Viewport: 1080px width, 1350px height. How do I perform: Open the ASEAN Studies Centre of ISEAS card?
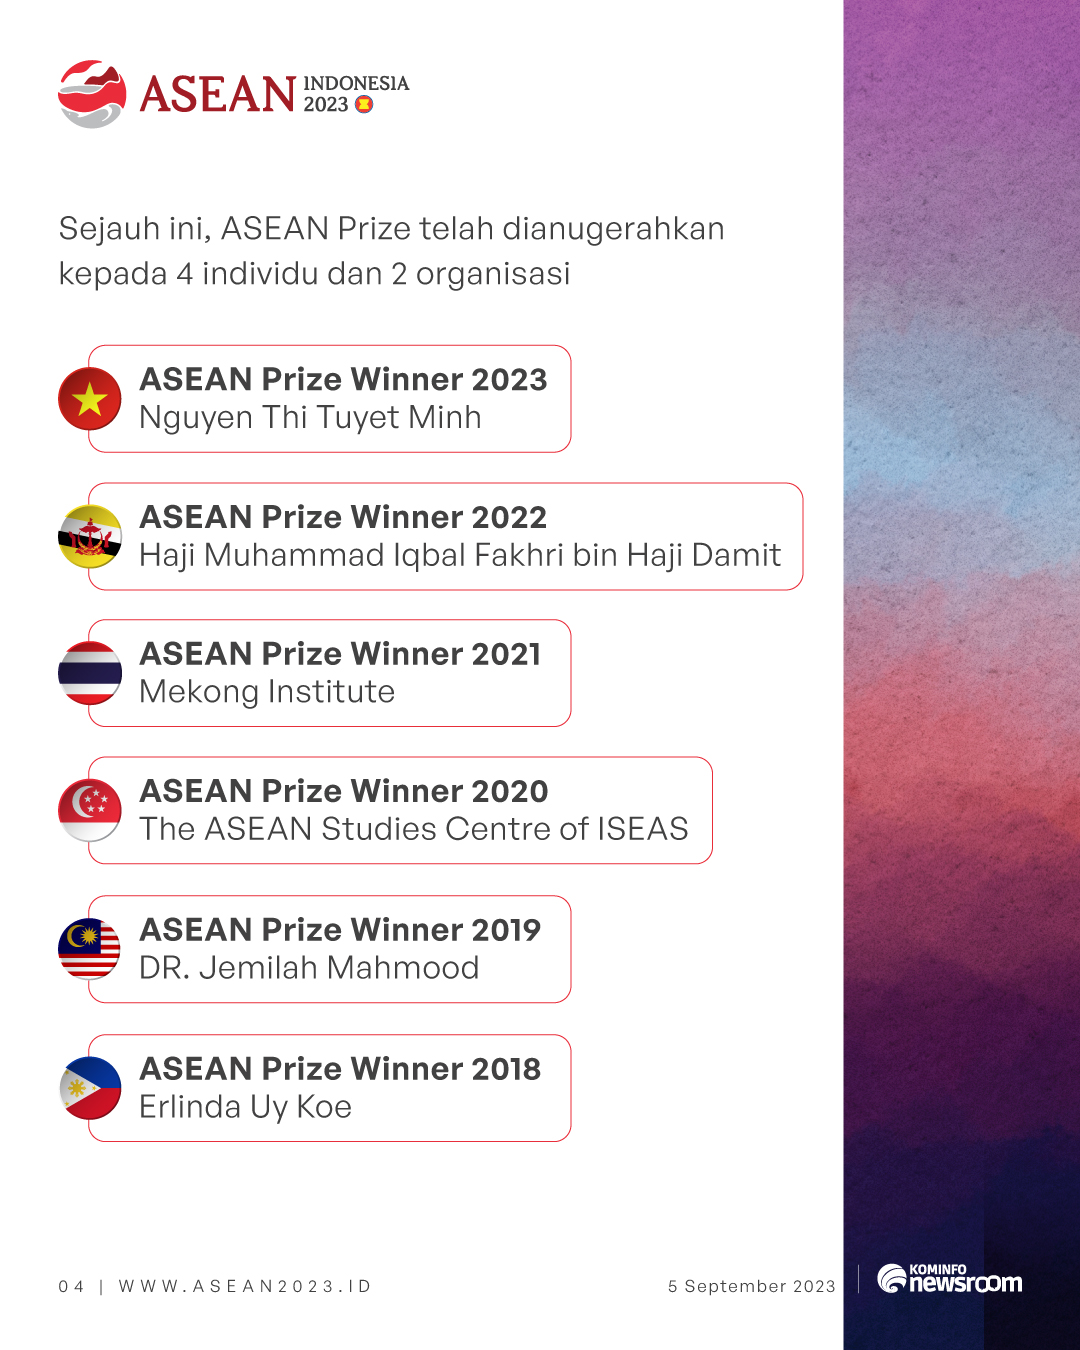coord(400,810)
